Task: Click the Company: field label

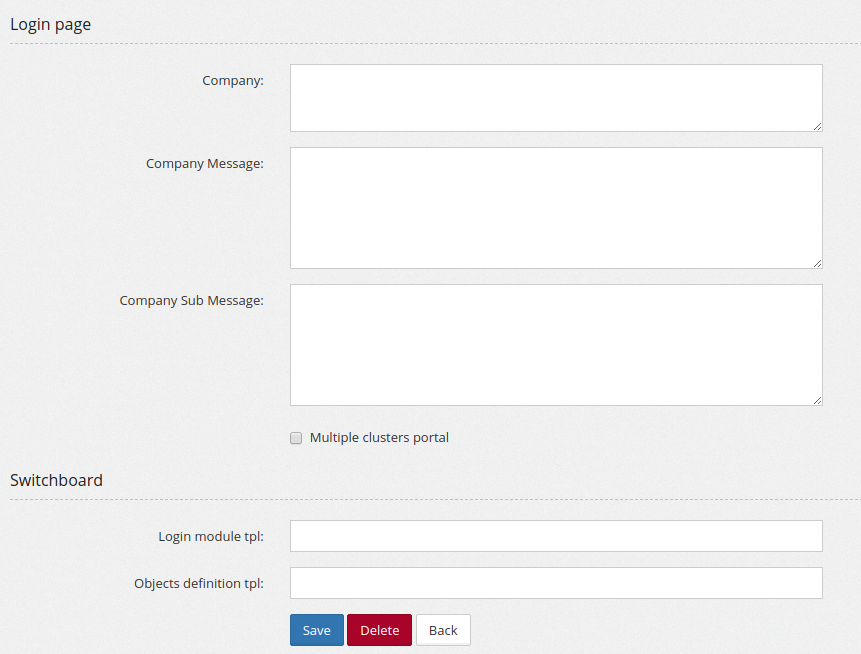Action: pos(233,81)
